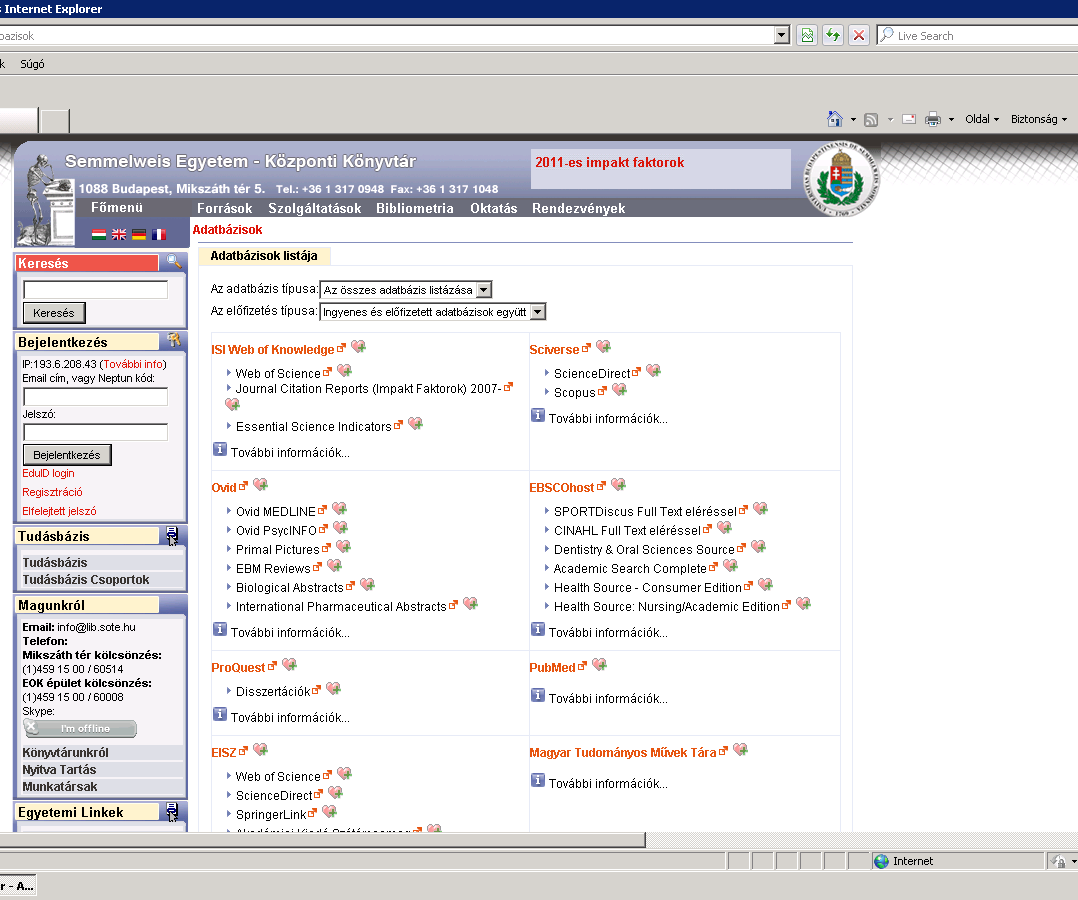Open the Elfelejtett jelszó link
The height and width of the screenshot is (900, 1078).
(59, 512)
